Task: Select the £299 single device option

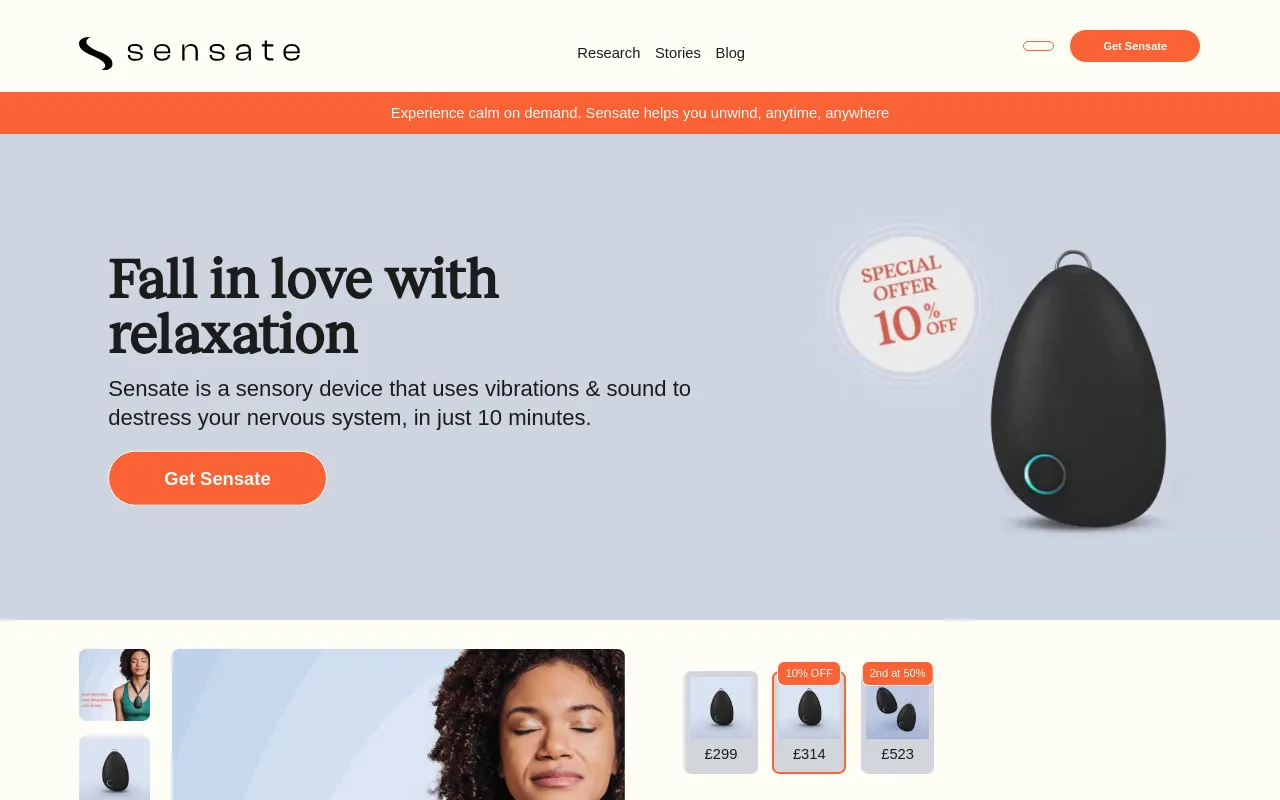Action: coord(721,722)
